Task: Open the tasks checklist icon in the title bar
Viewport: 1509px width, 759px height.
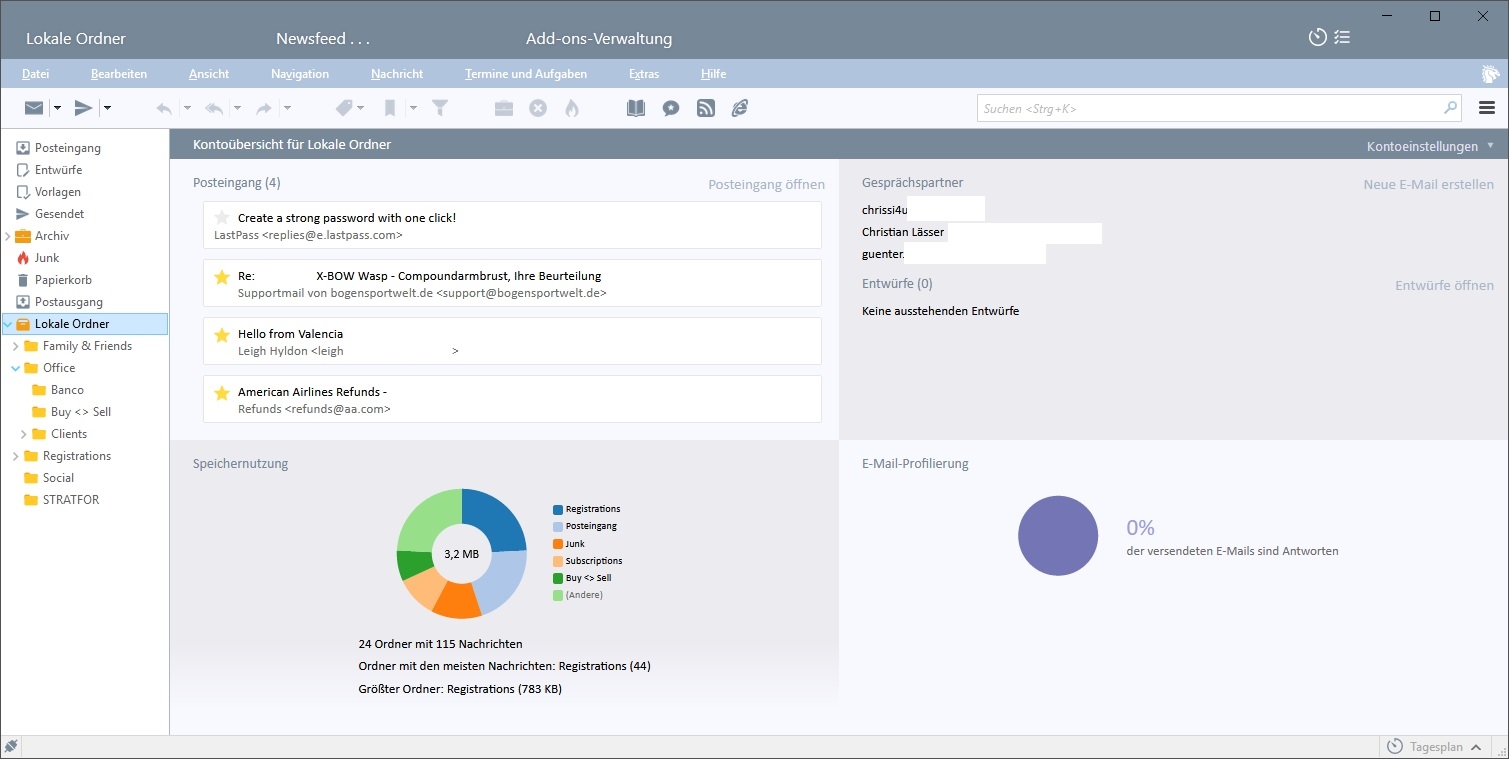Action: point(1342,38)
